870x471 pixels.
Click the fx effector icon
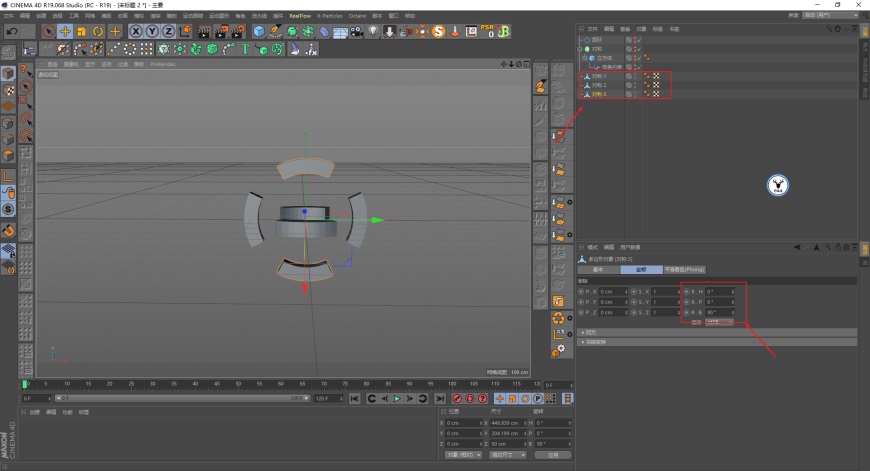pyautogui.click(x=311, y=49)
